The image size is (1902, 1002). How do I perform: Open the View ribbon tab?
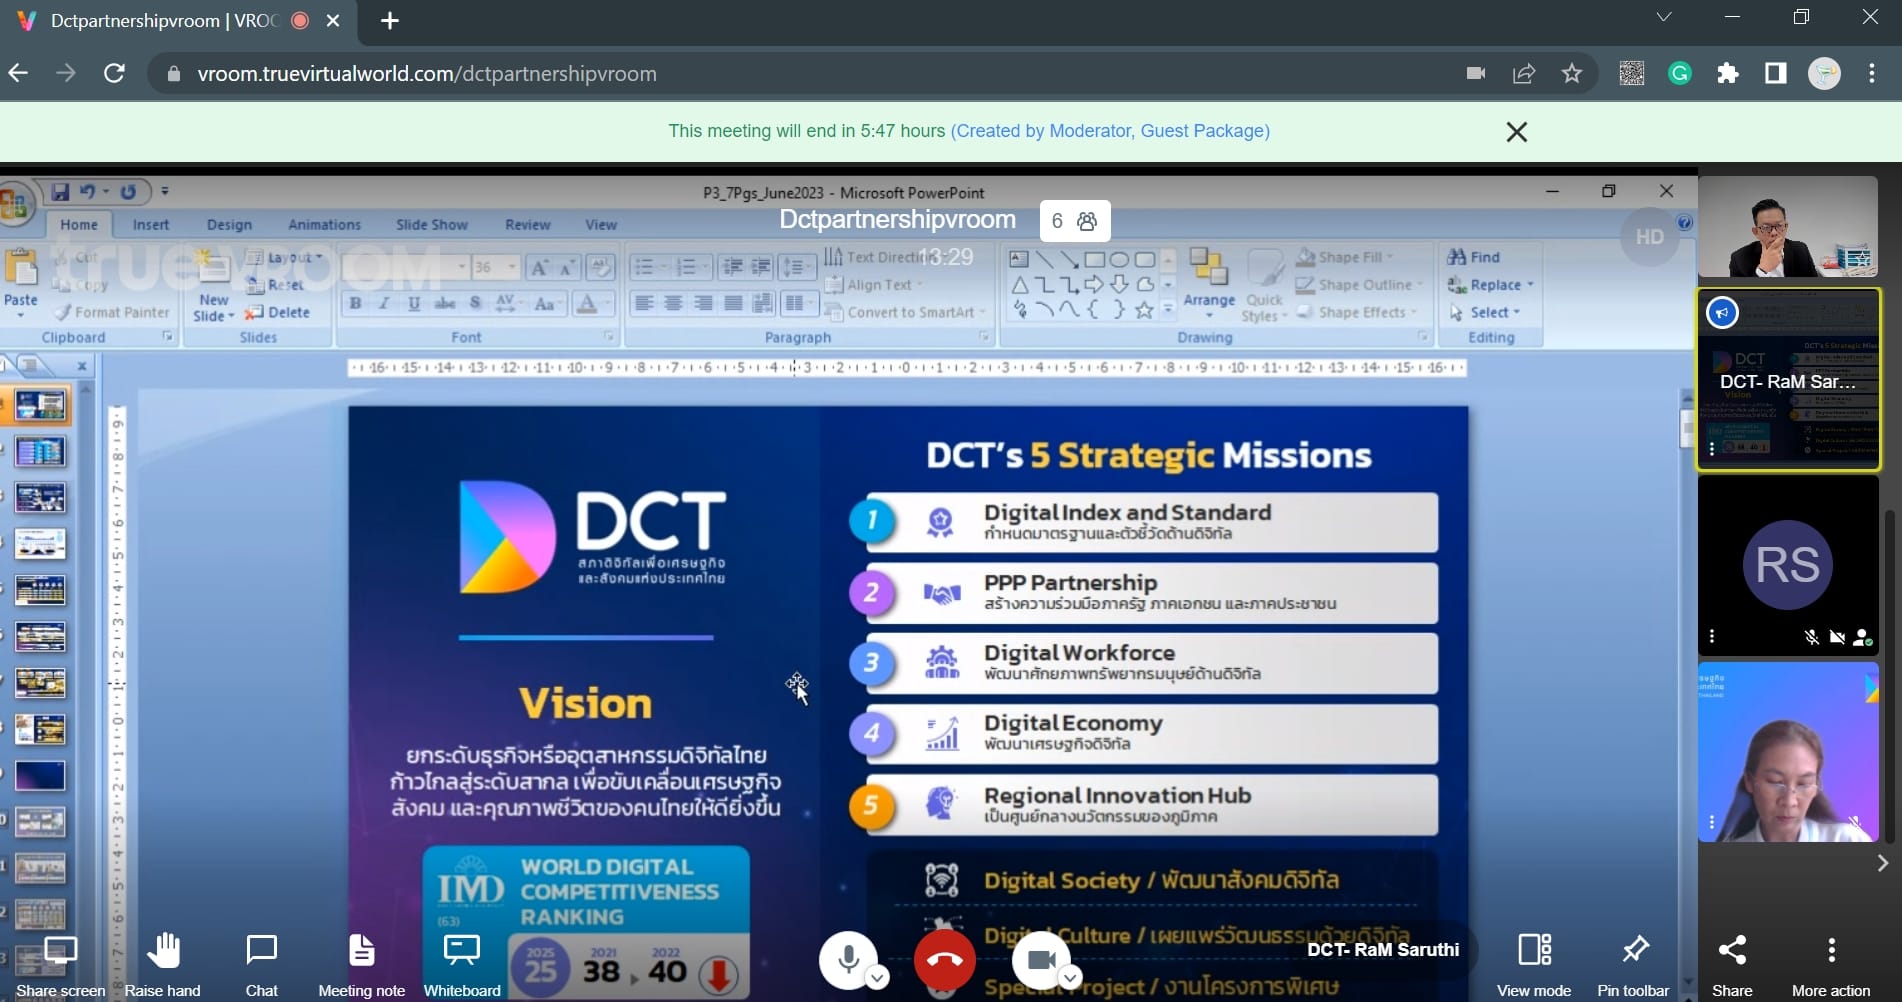pyautogui.click(x=601, y=225)
